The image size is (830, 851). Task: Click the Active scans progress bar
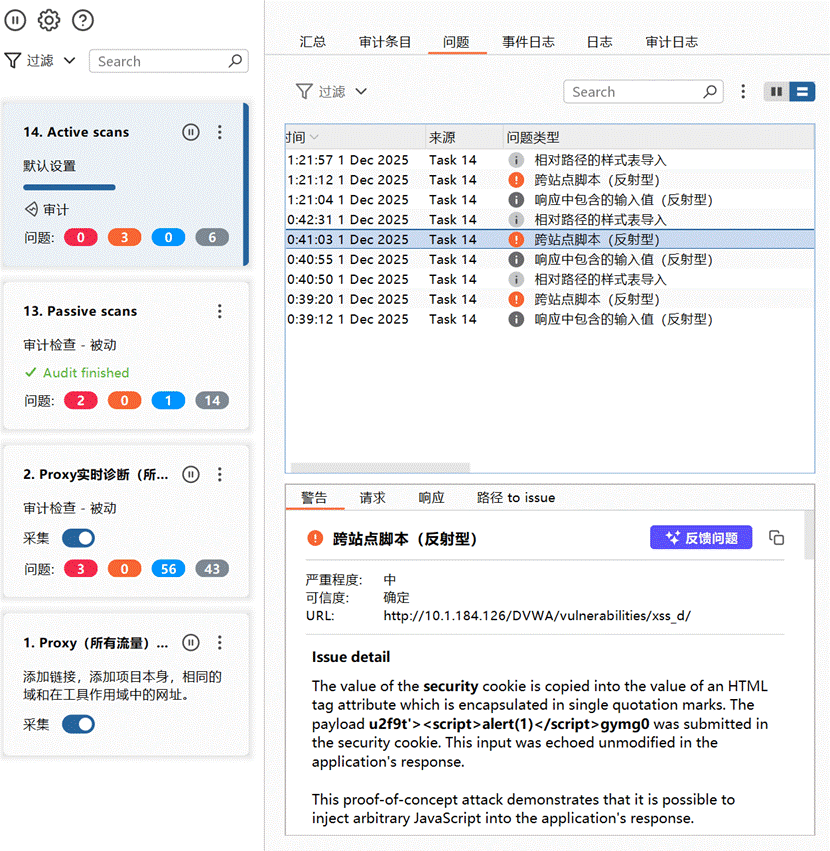[x=69, y=187]
